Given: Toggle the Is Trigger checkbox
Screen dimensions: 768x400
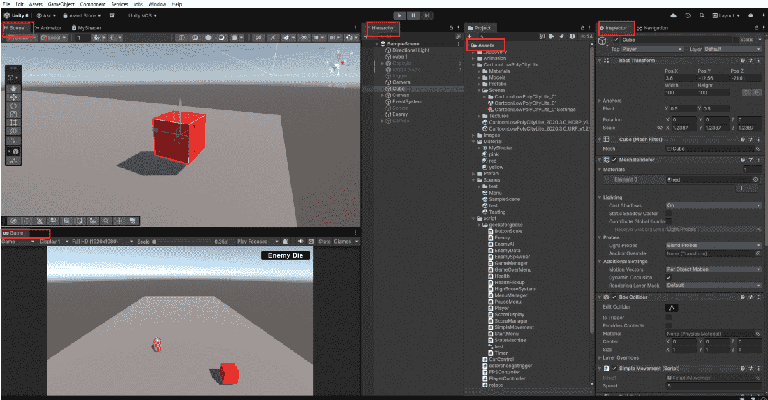Looking at the screenshot, I should pyautogui.click(x=669, y=317).
